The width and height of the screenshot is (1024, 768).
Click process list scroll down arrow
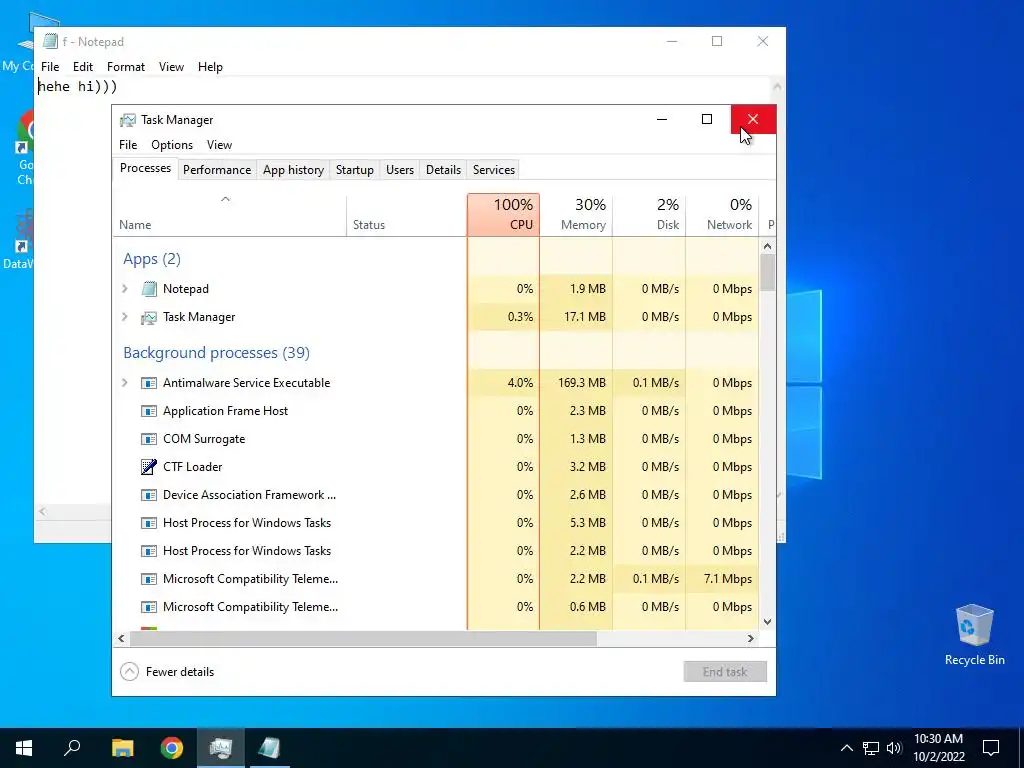[767, 622]
